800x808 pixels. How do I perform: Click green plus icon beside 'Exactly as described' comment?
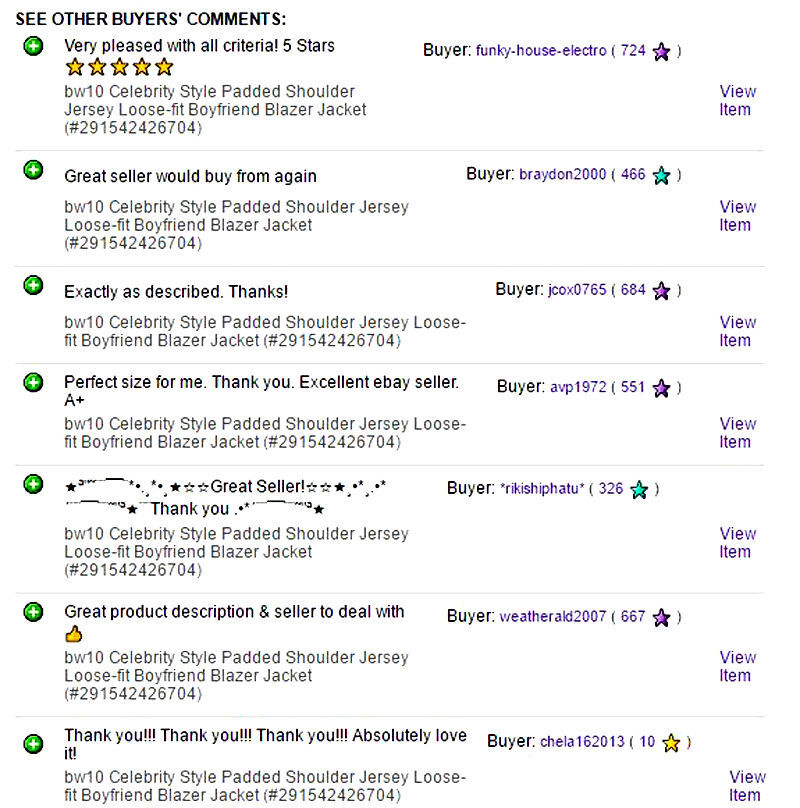click(34, 285)
